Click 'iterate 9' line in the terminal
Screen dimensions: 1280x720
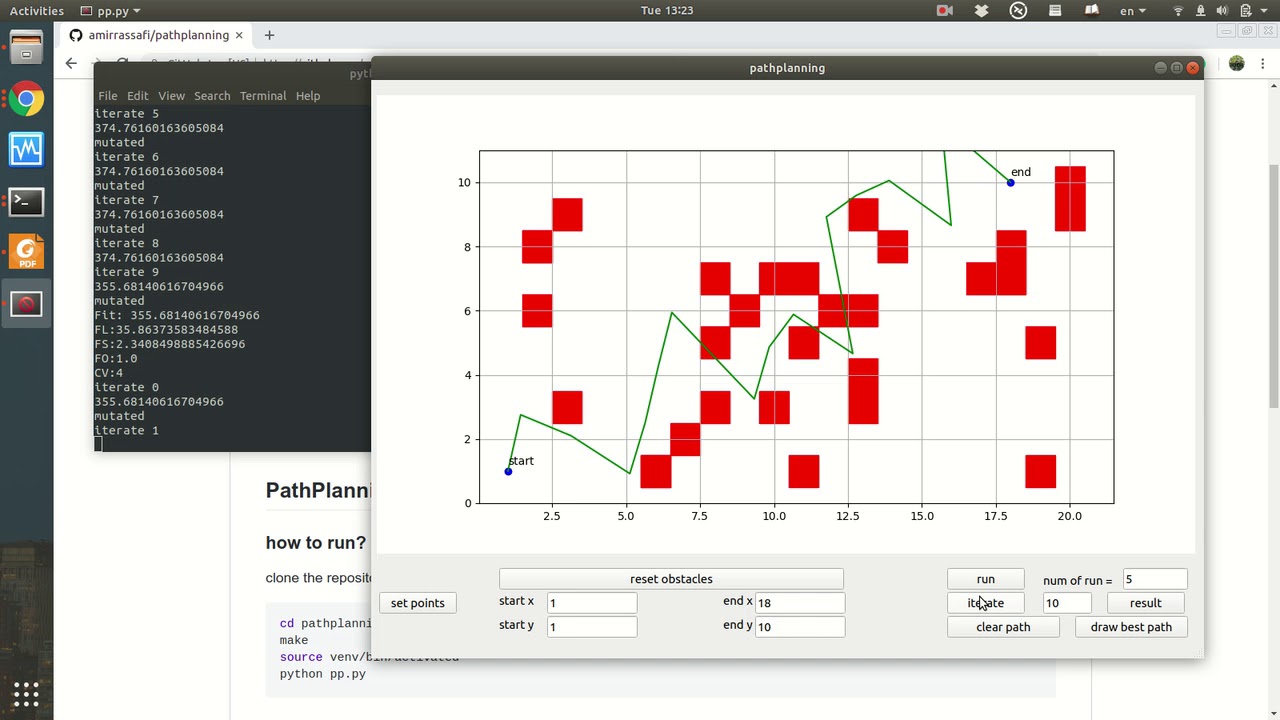[127, 272]
